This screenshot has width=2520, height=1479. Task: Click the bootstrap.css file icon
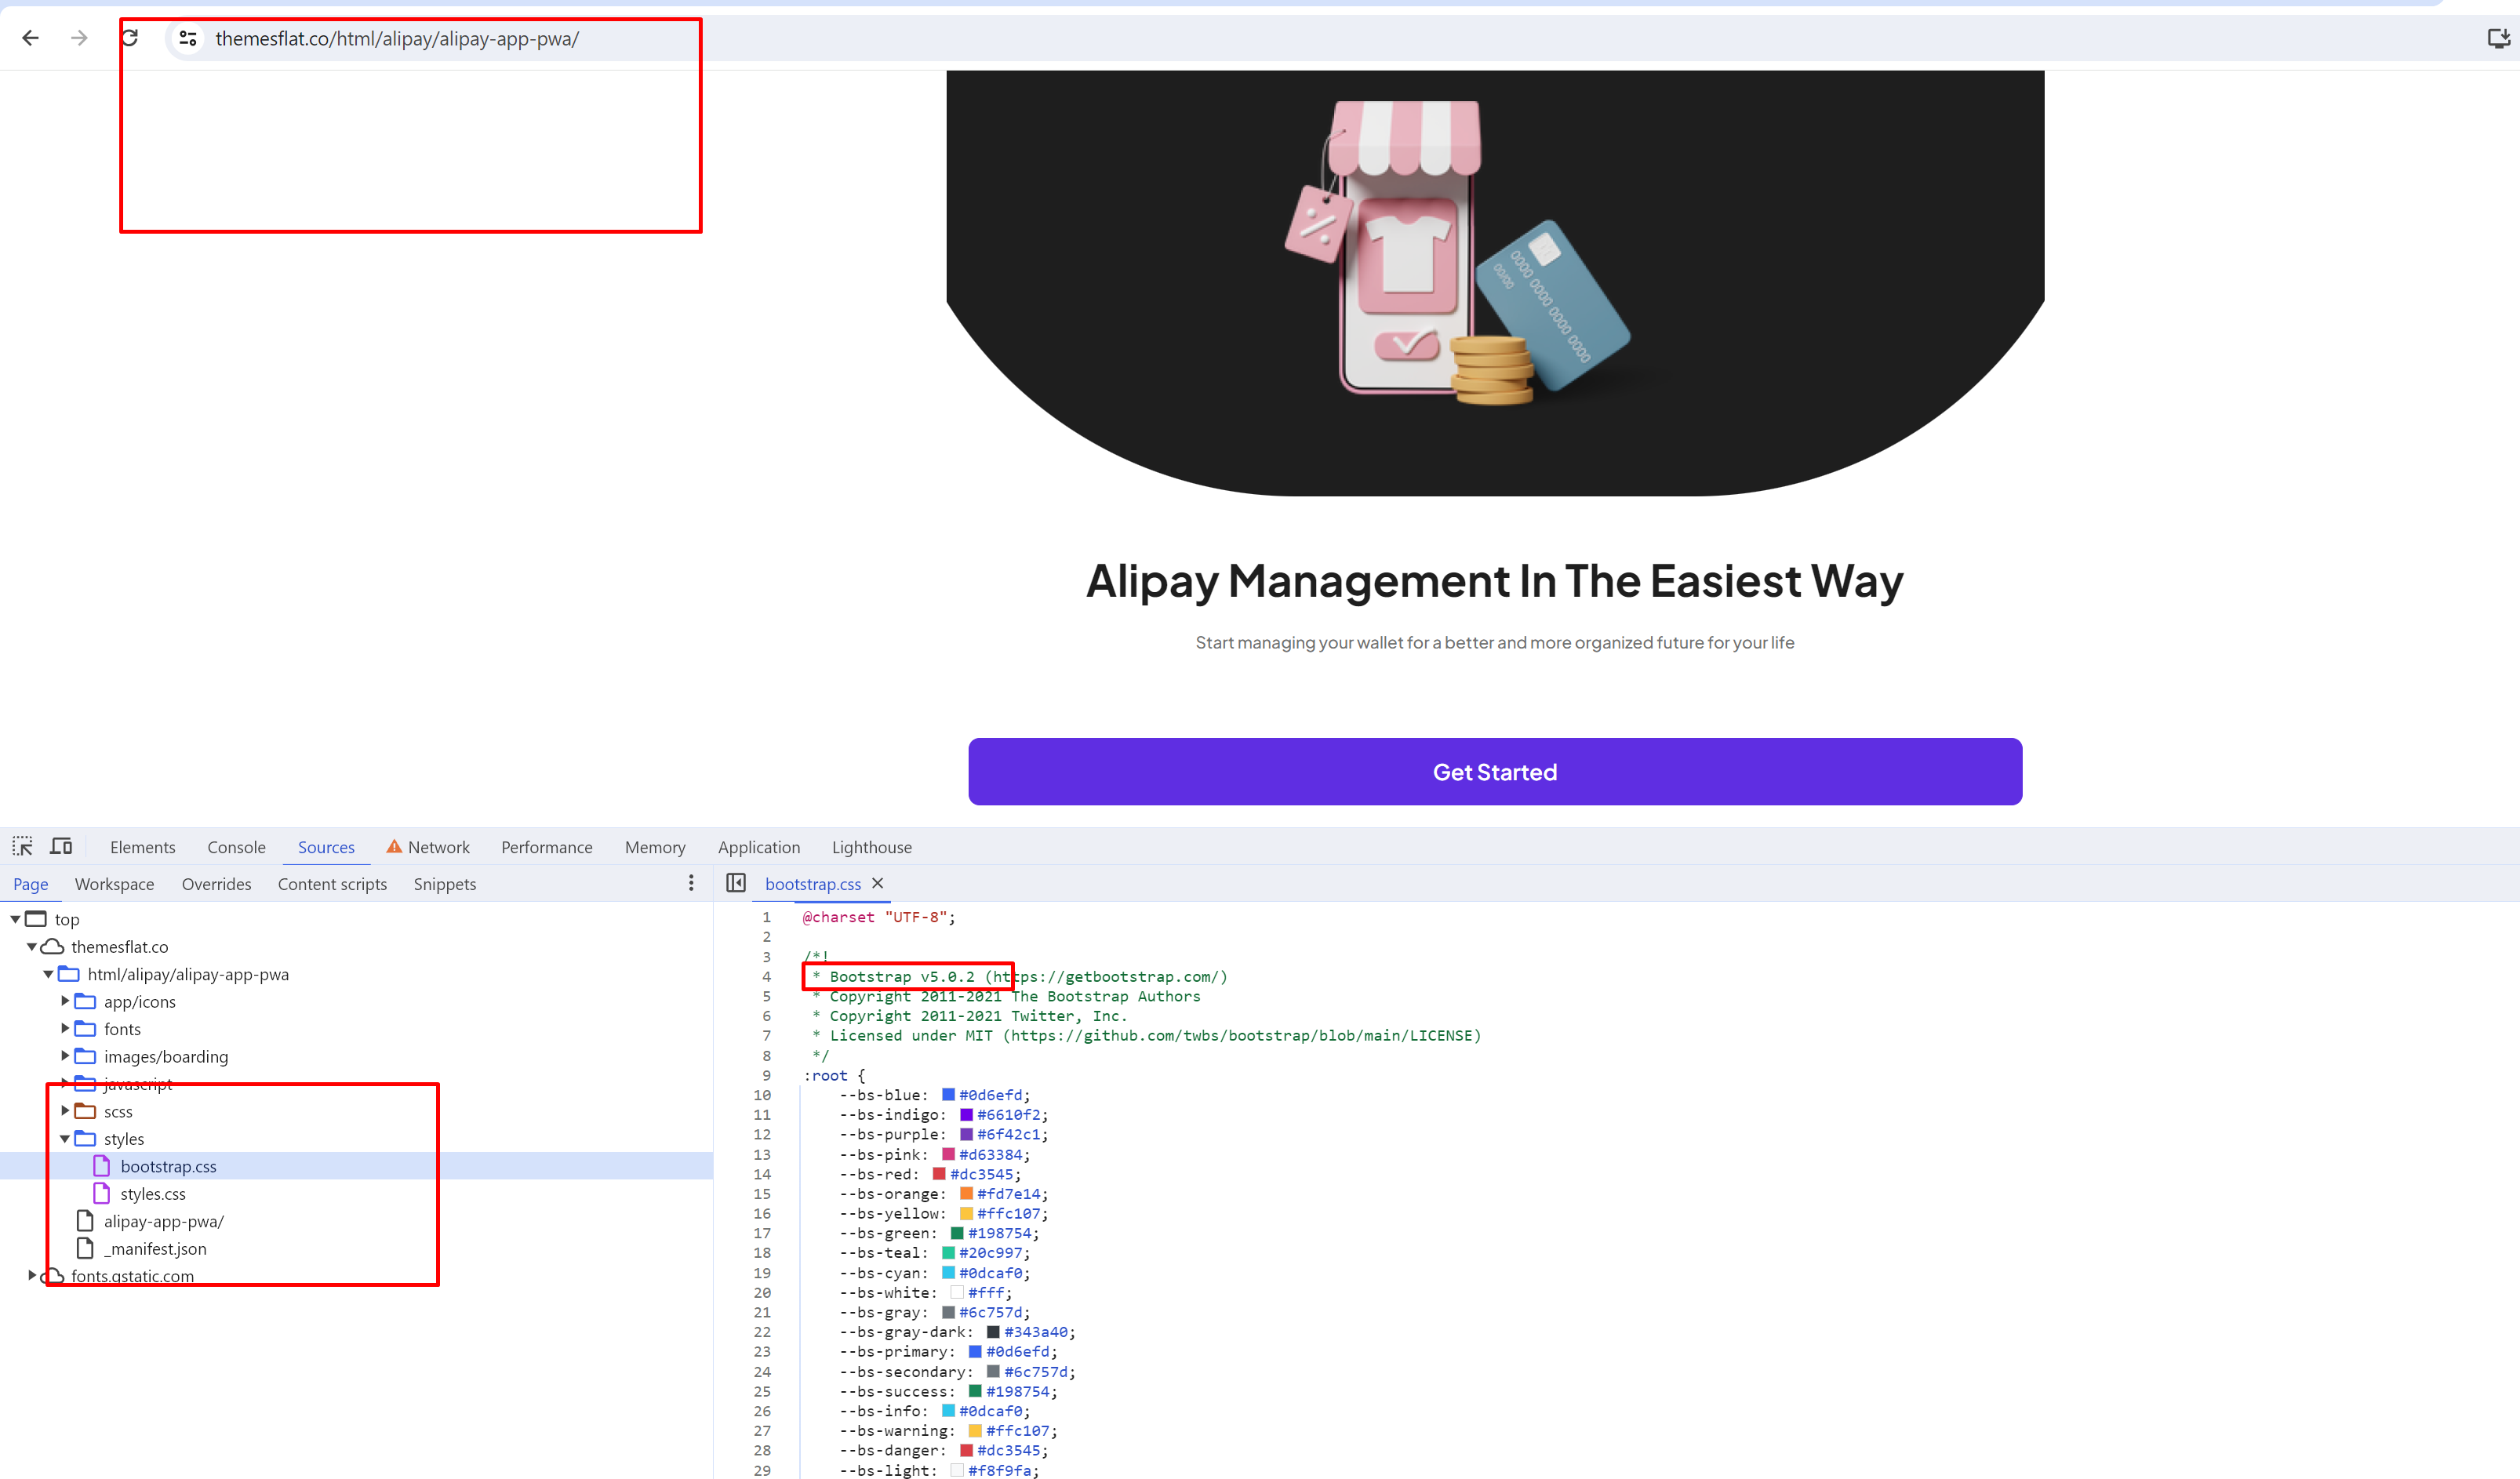[x=102, y=1166]
